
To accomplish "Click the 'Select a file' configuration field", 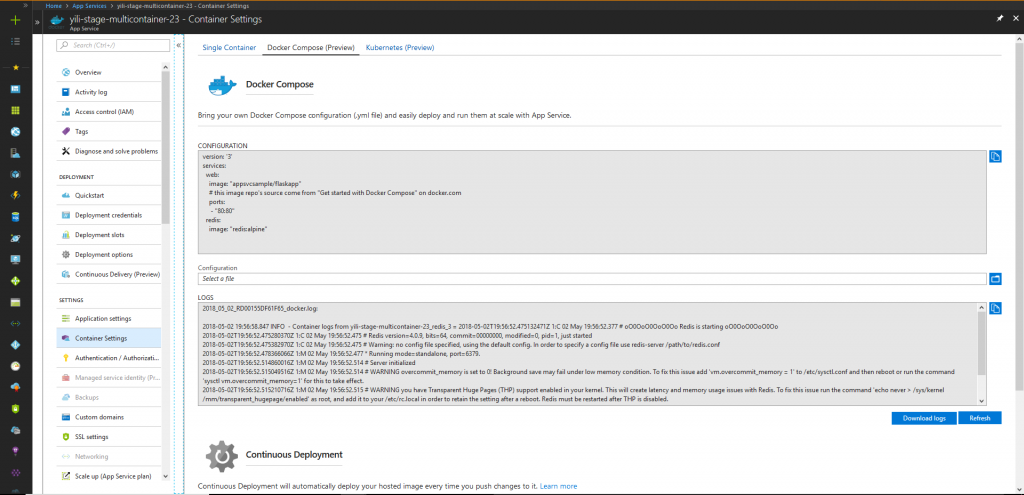I will (x=590, y=278).
